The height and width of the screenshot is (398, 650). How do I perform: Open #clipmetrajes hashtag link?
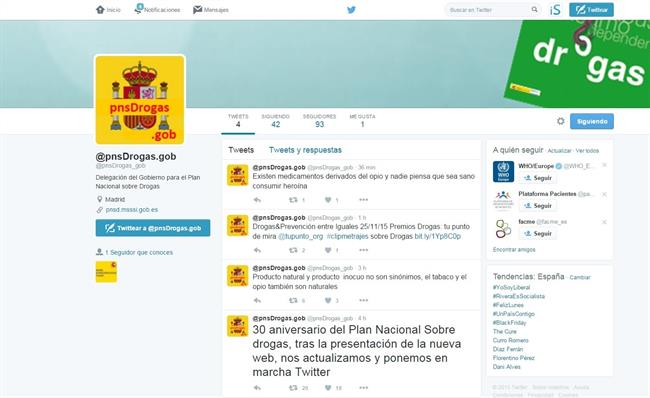coord(347,236)
